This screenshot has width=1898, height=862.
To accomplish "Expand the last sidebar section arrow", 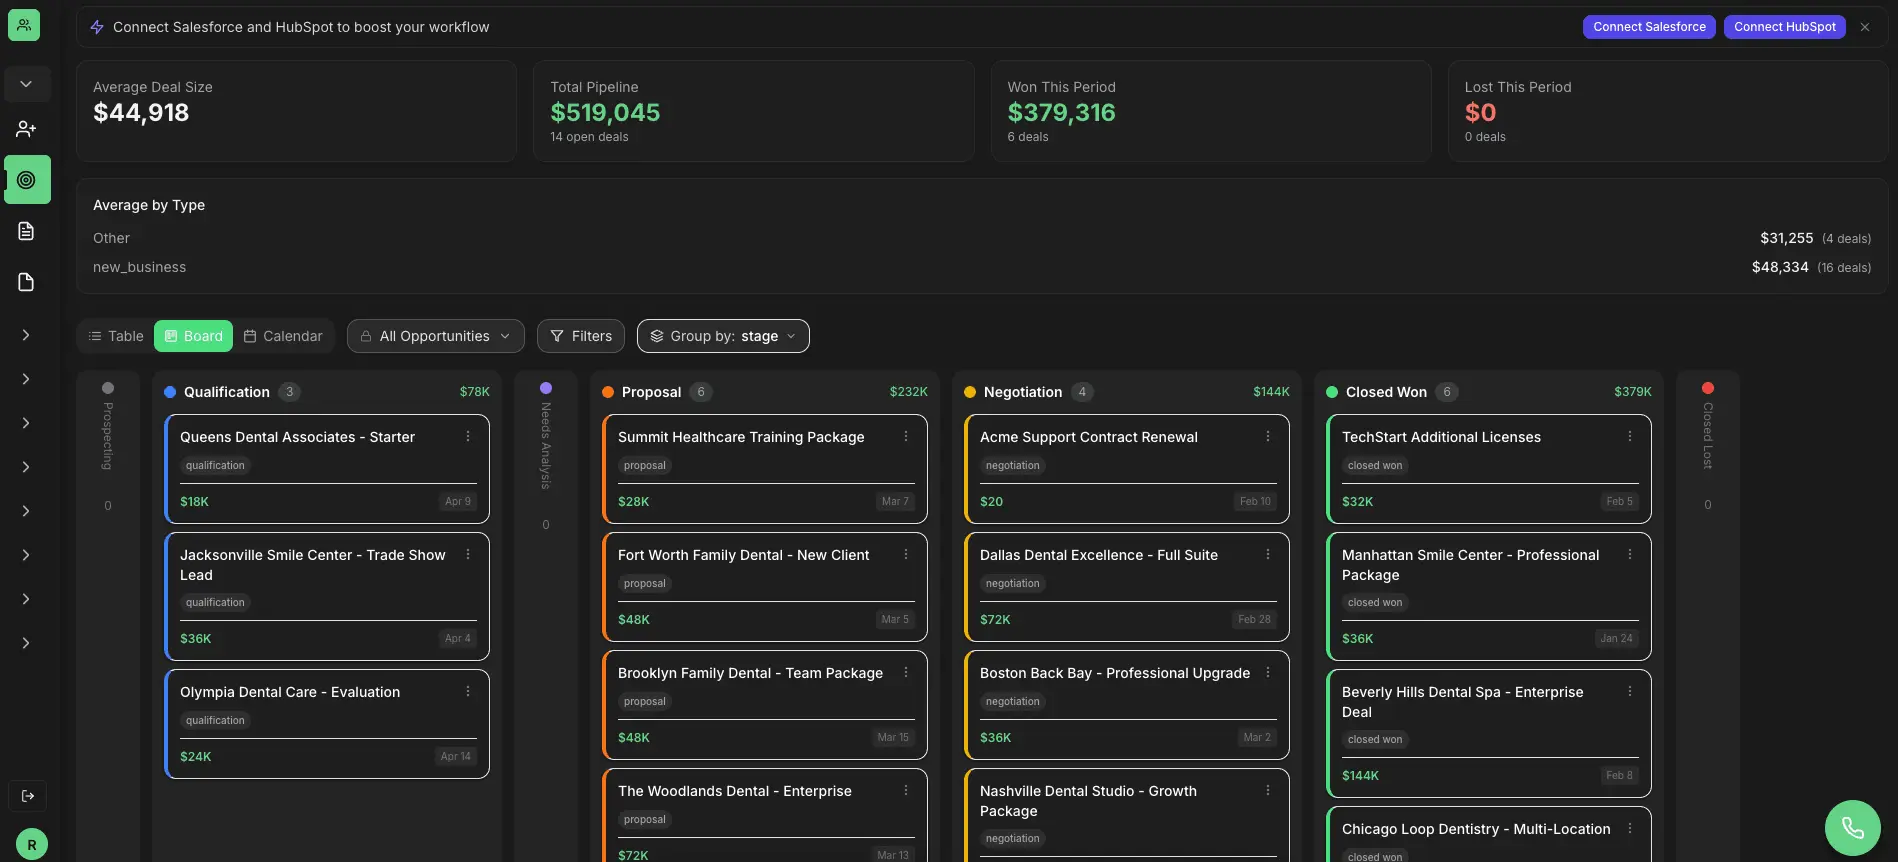I will 26,643.
